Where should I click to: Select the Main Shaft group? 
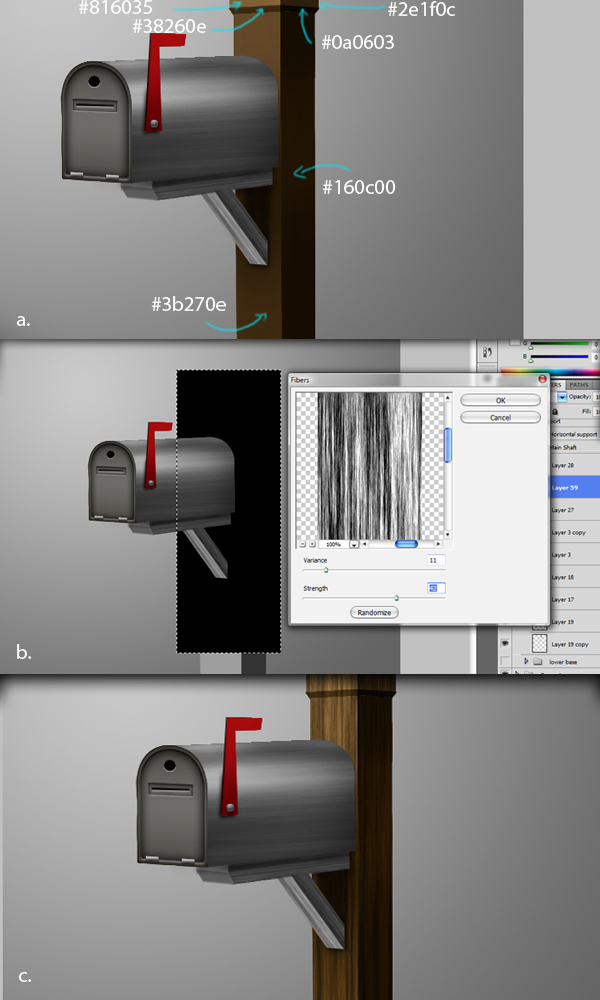click(x=574, y=447)
